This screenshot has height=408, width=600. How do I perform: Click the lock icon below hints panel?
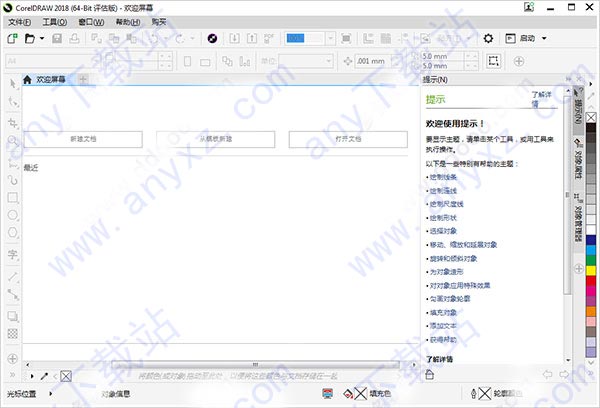430,374
